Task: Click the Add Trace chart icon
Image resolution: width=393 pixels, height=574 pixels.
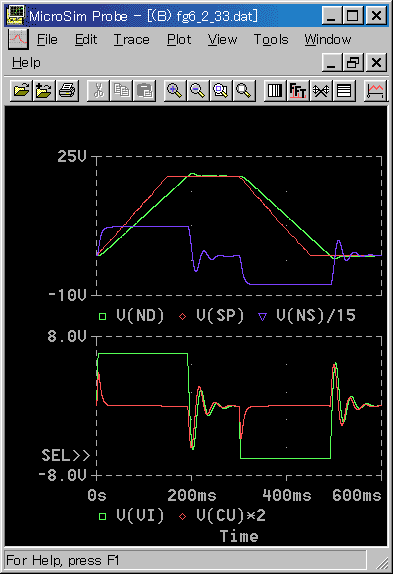Action: pos(376,90)
